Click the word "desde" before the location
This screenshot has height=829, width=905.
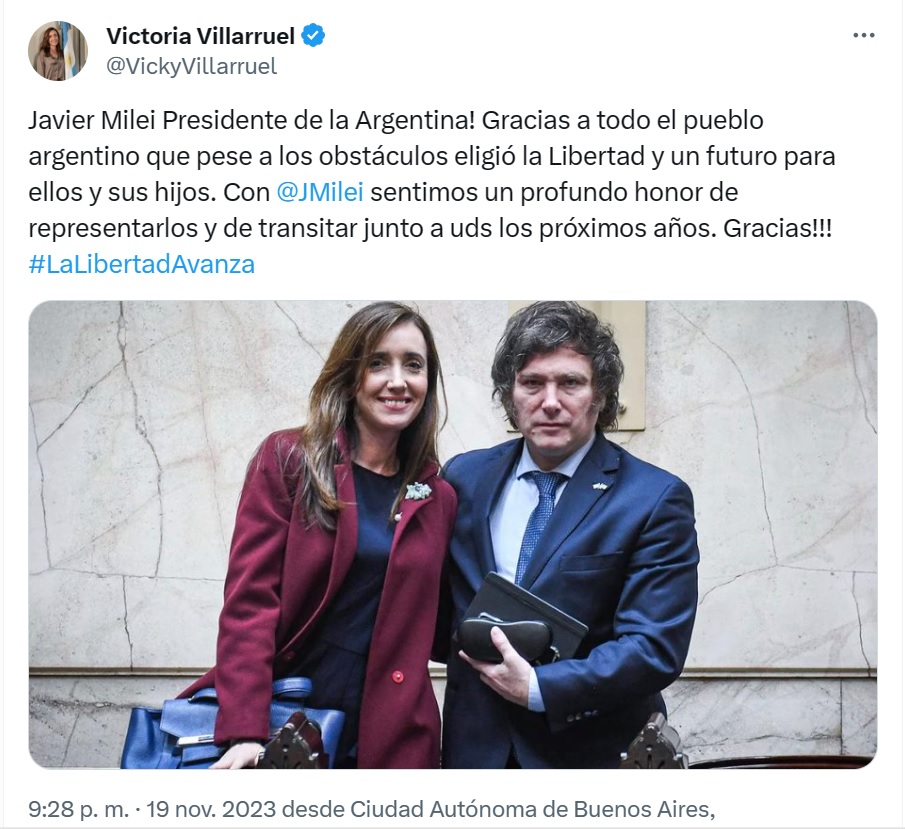pyautogui.click(x=313, y=809)
